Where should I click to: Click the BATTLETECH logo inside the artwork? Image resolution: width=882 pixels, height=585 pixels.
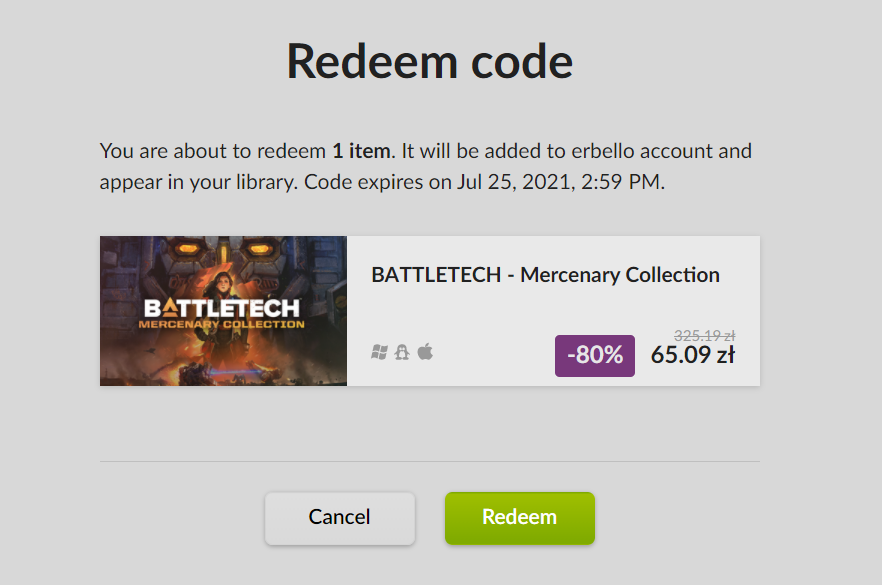coord(222,308)
